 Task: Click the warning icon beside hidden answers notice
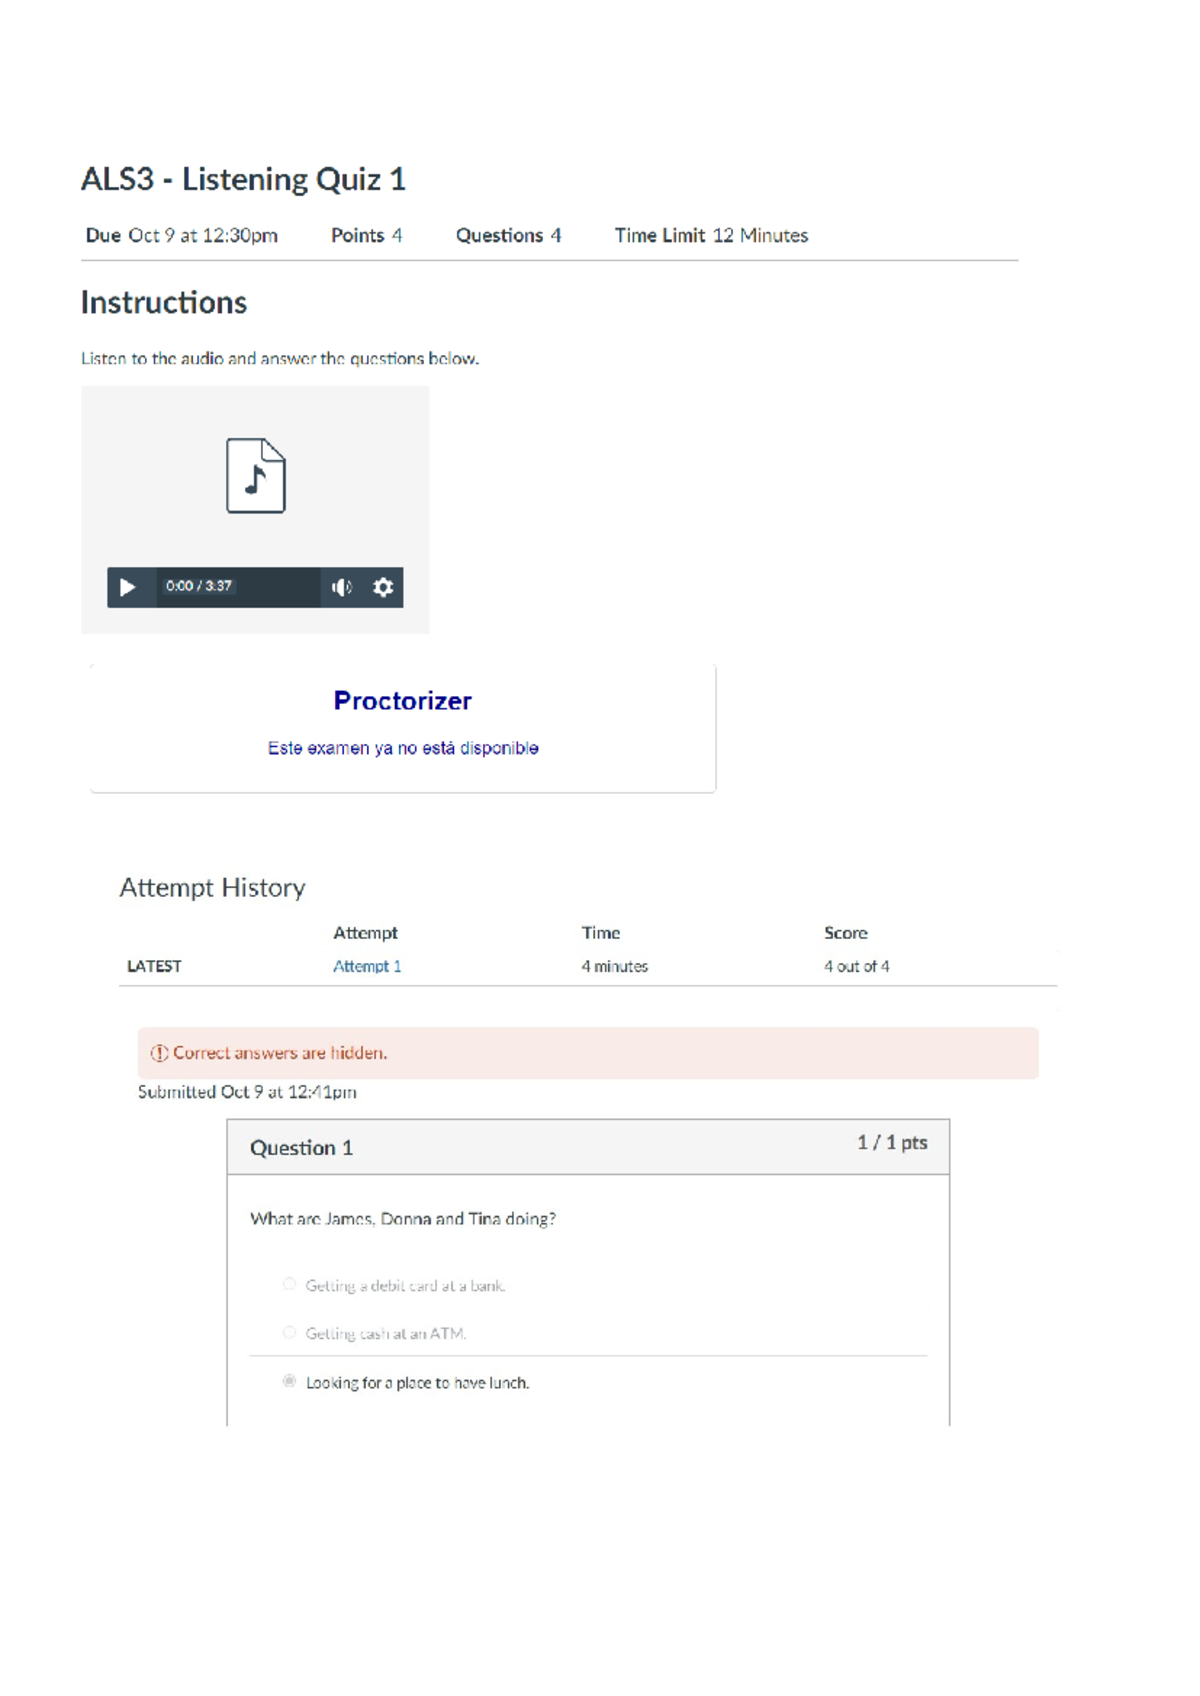click(159, 1053)
